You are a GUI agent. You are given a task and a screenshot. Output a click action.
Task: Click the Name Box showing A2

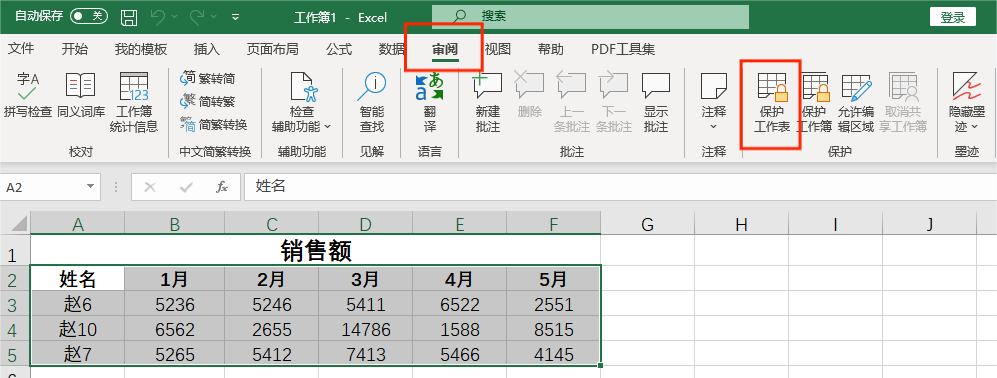(x=42, y=187)
